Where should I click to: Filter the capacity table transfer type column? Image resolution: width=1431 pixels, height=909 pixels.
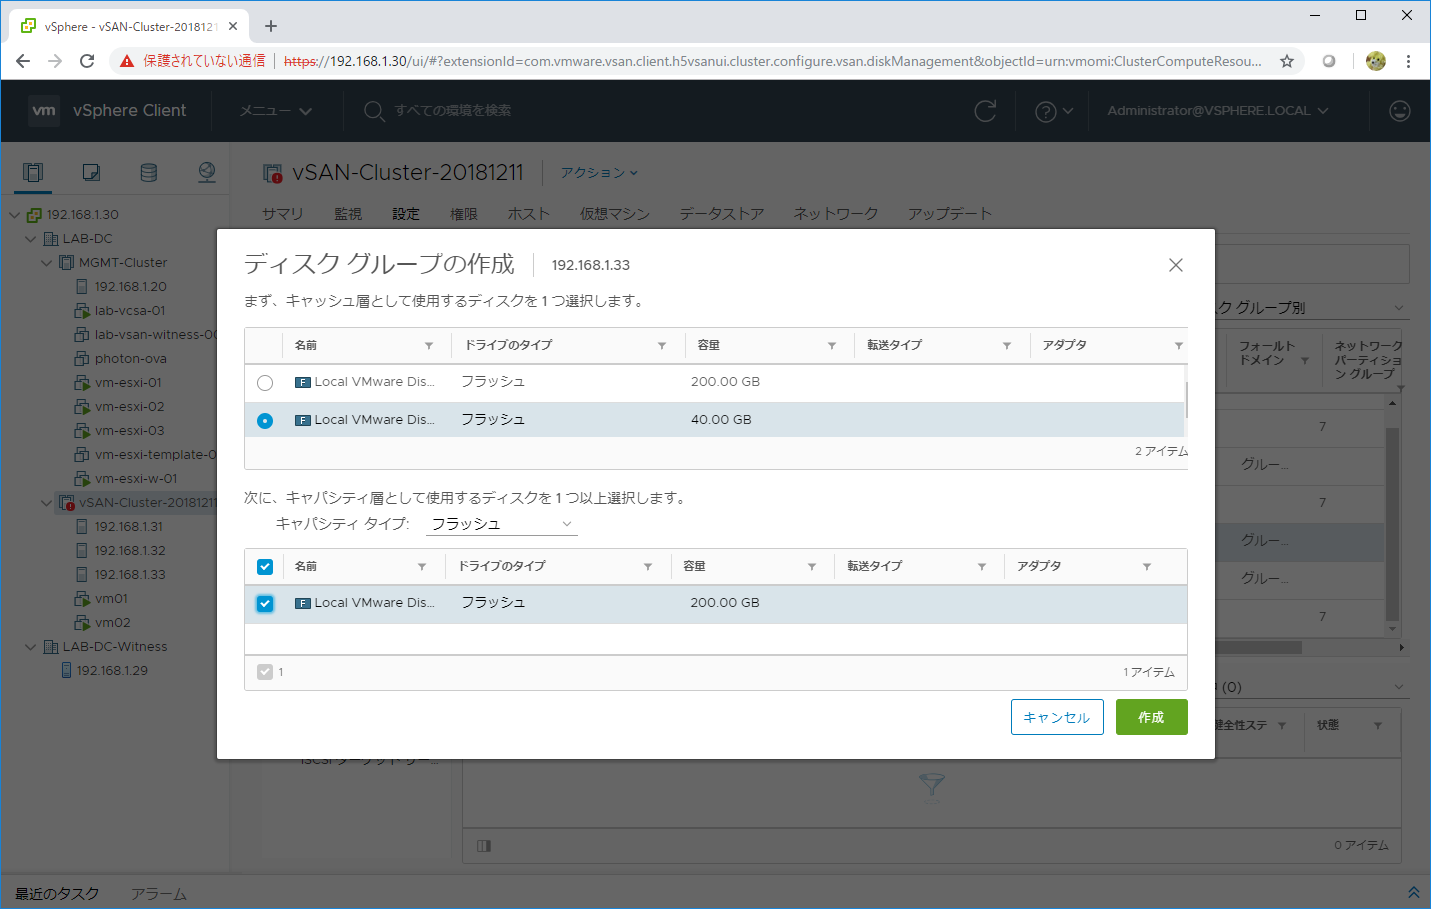(x=982, y=567)
